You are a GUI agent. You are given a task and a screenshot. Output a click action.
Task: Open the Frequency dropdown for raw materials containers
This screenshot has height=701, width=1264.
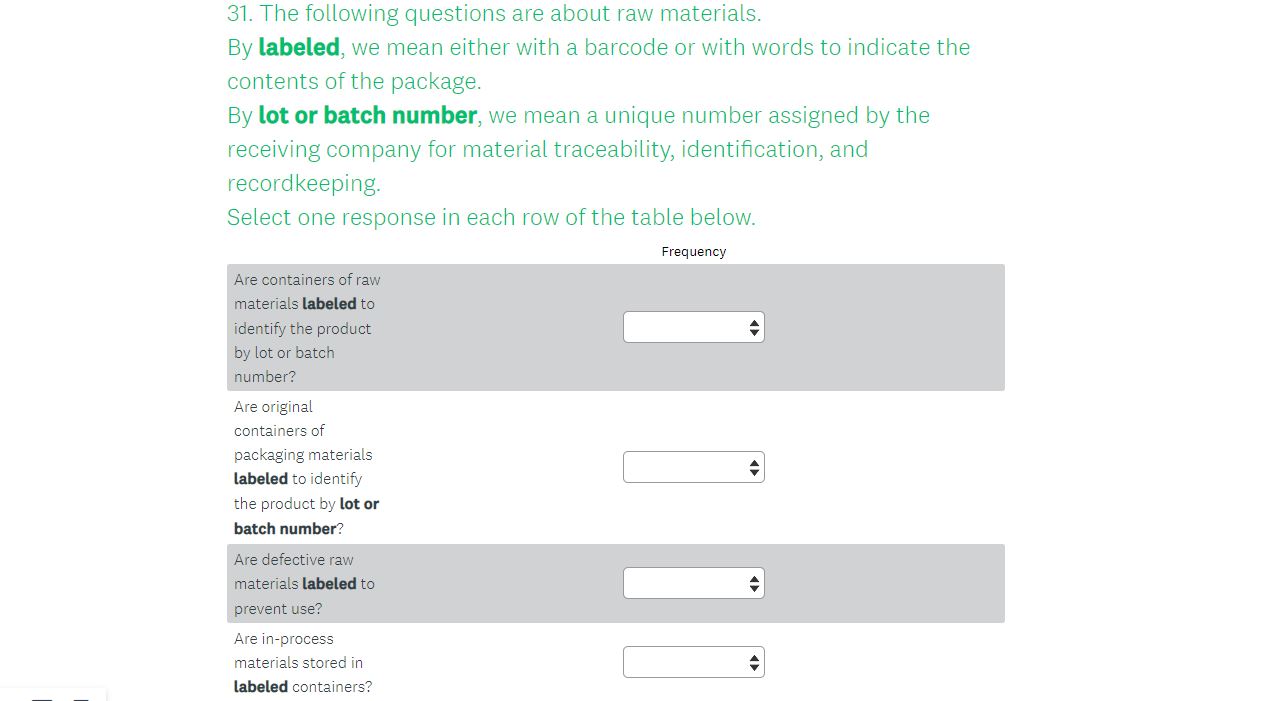click(693, 327)
